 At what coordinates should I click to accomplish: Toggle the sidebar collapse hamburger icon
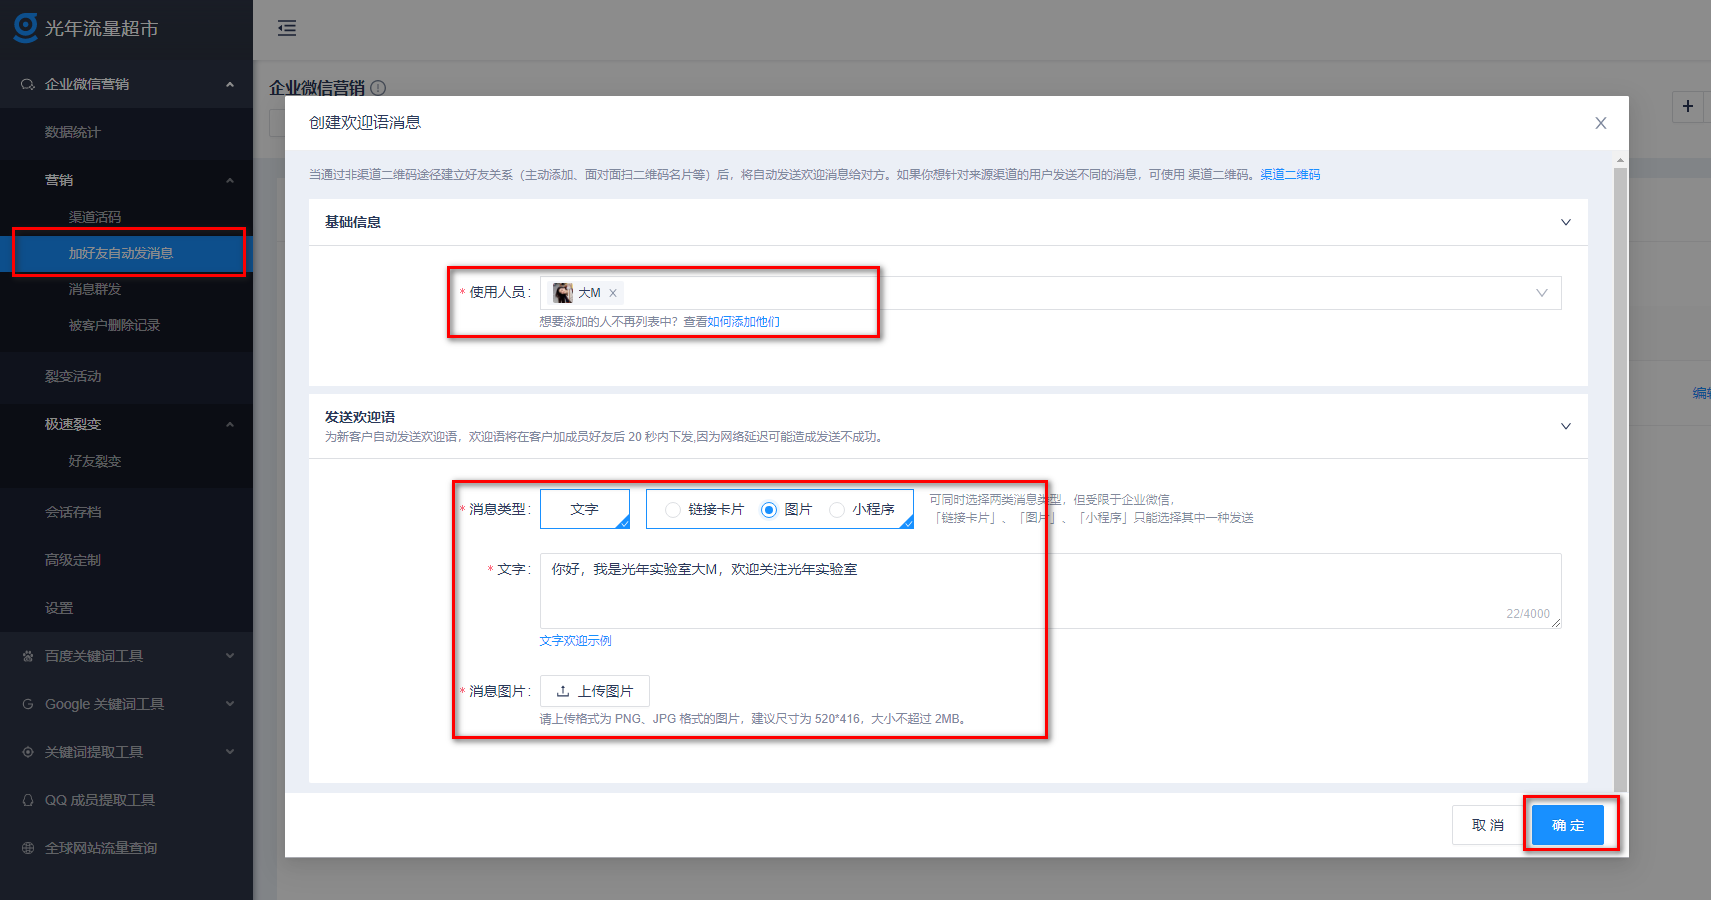287,28
